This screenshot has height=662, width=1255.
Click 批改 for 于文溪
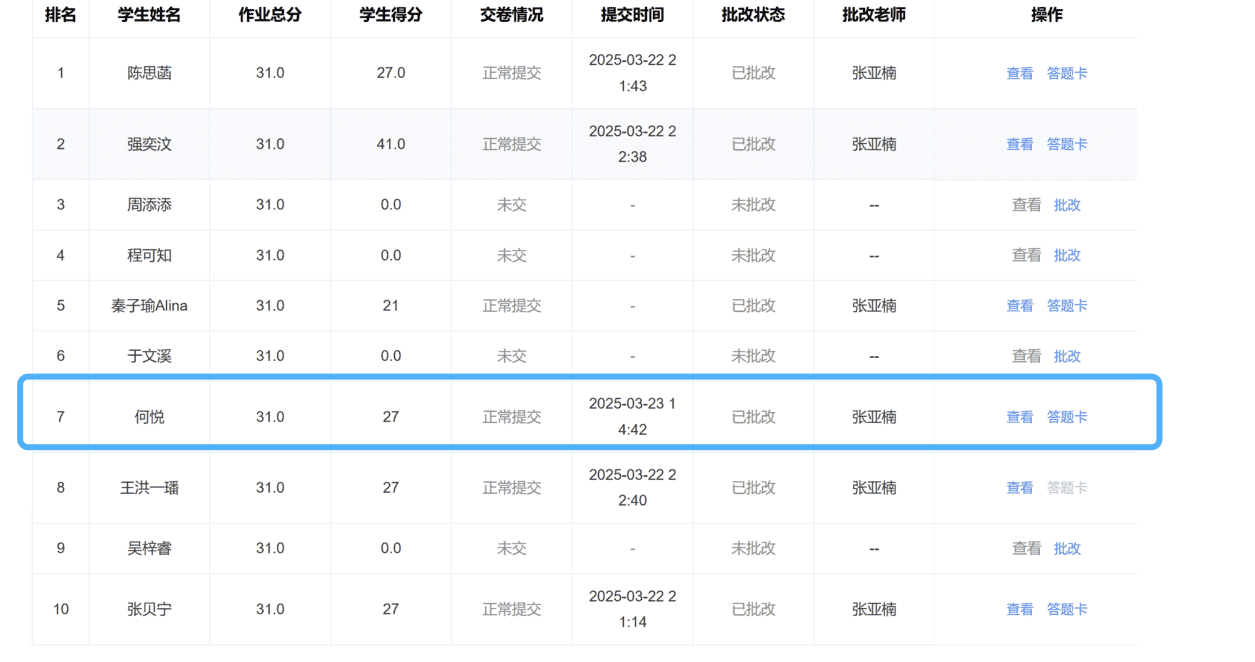point(1067,357)
